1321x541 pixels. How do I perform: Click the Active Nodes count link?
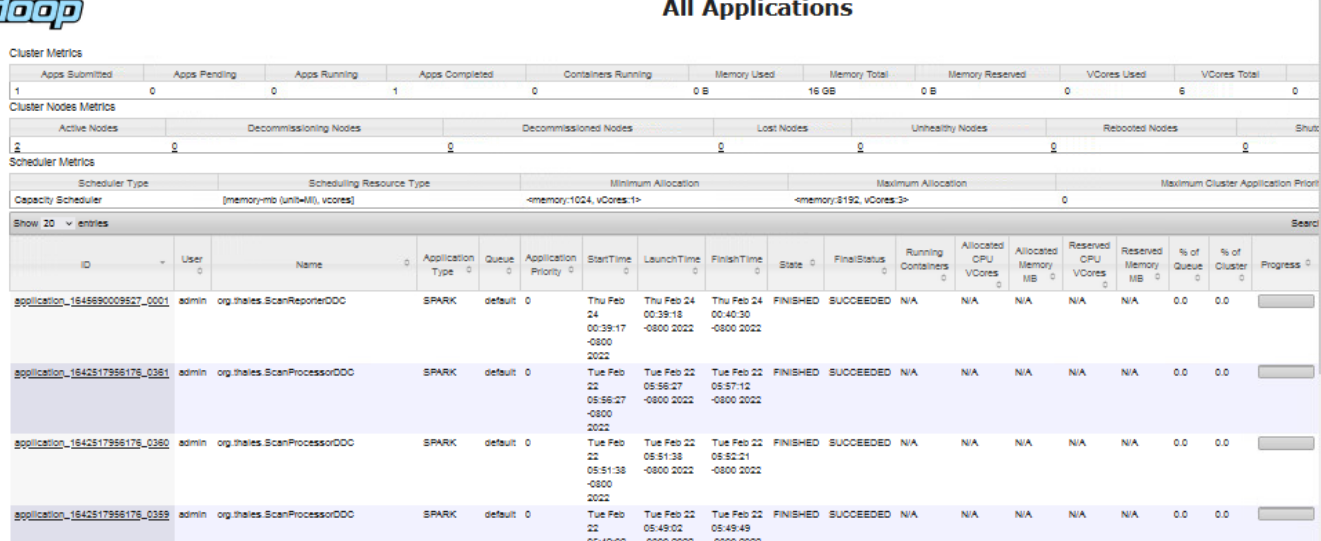point(16,146)
